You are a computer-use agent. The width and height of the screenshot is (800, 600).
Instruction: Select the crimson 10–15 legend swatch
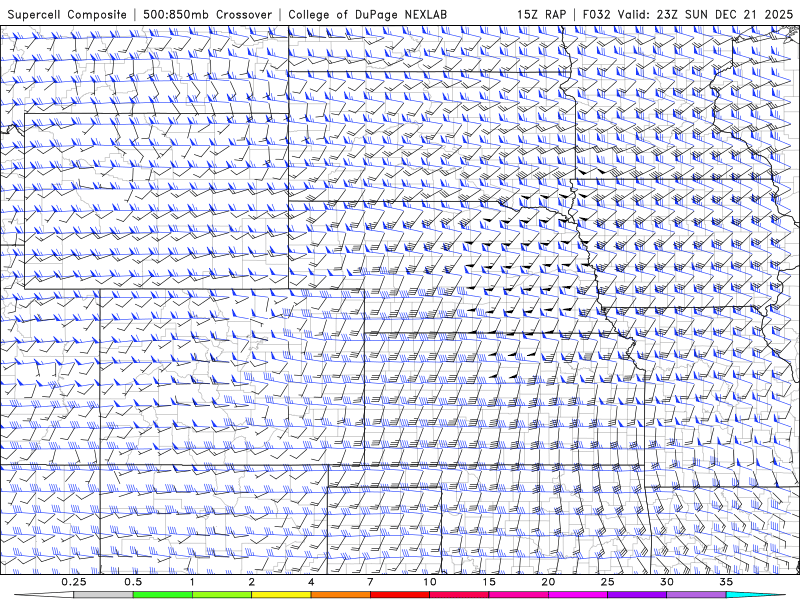(459, 595)
